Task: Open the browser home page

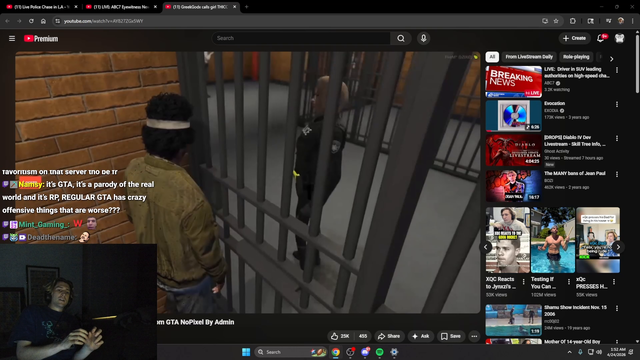Action: click(43, 21)
